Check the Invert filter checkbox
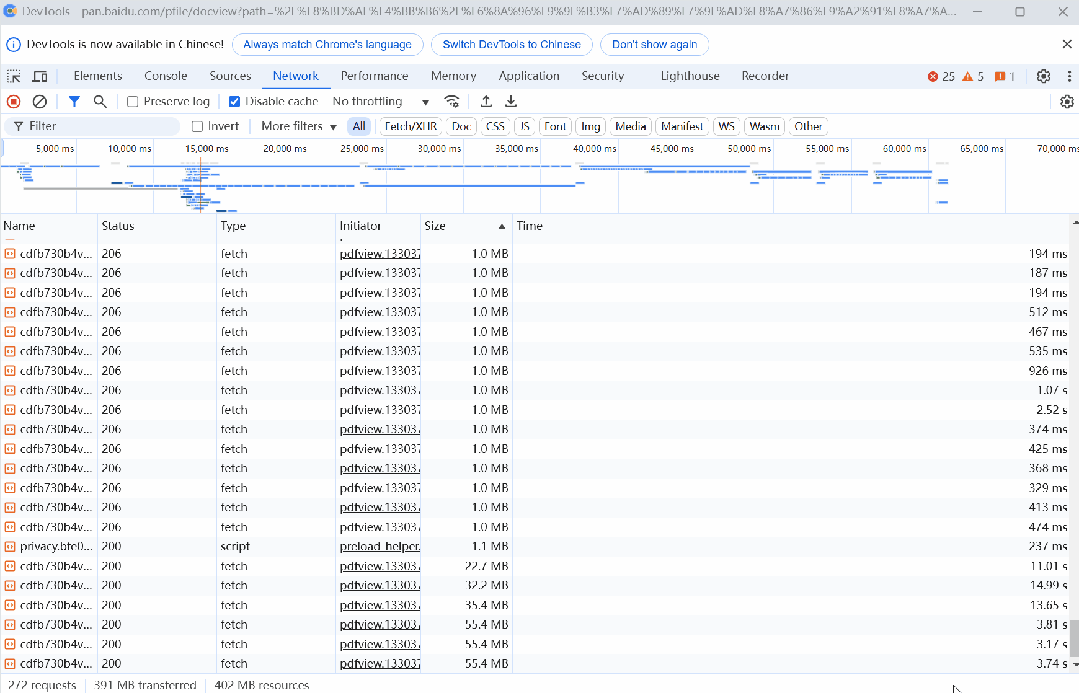 pyautogui.click(x=197, y=126)
